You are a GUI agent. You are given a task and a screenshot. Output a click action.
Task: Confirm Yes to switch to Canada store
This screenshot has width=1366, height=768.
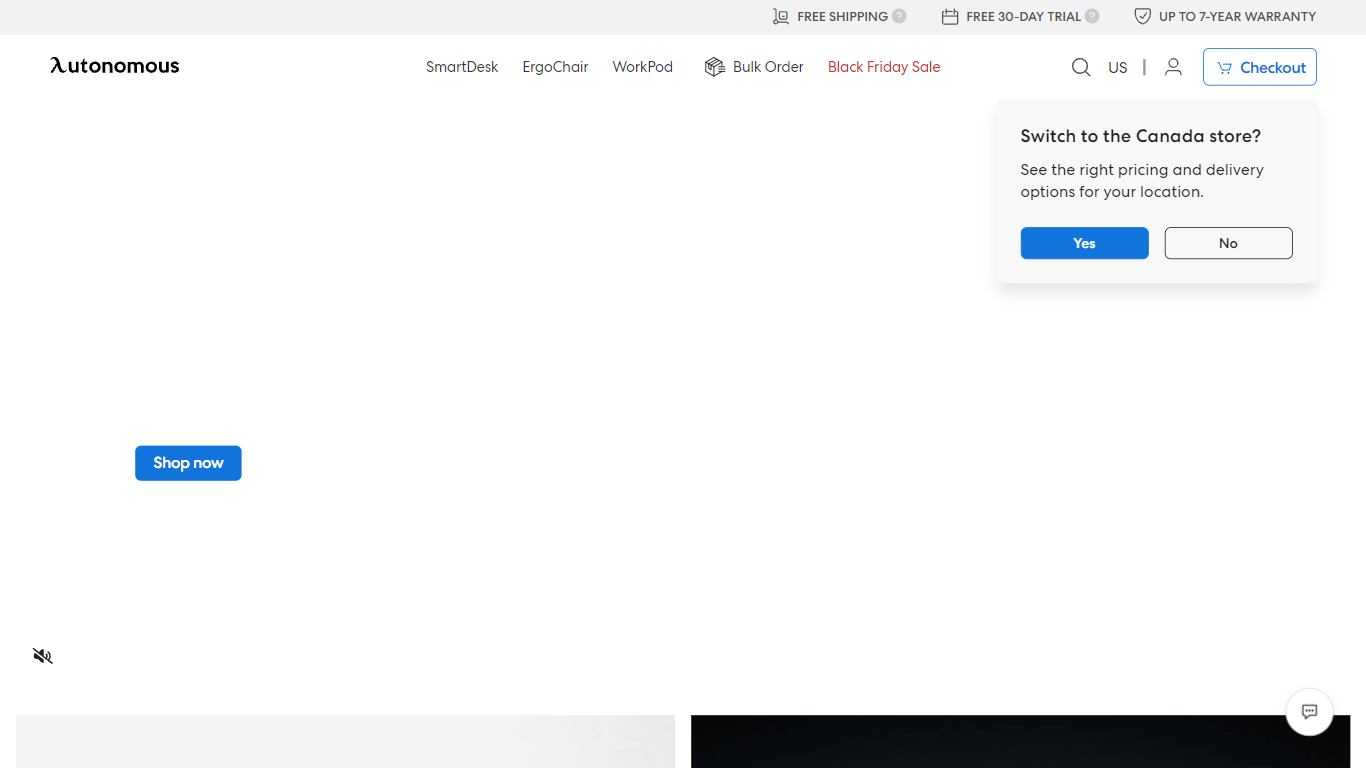[x=1084, y=243]
